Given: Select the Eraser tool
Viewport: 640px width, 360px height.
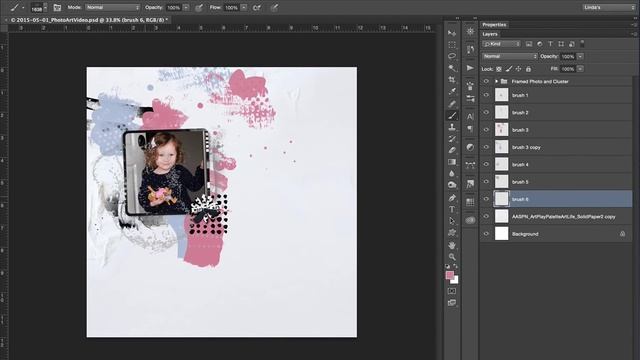Looking at the screenshot, I should point(452,151).
